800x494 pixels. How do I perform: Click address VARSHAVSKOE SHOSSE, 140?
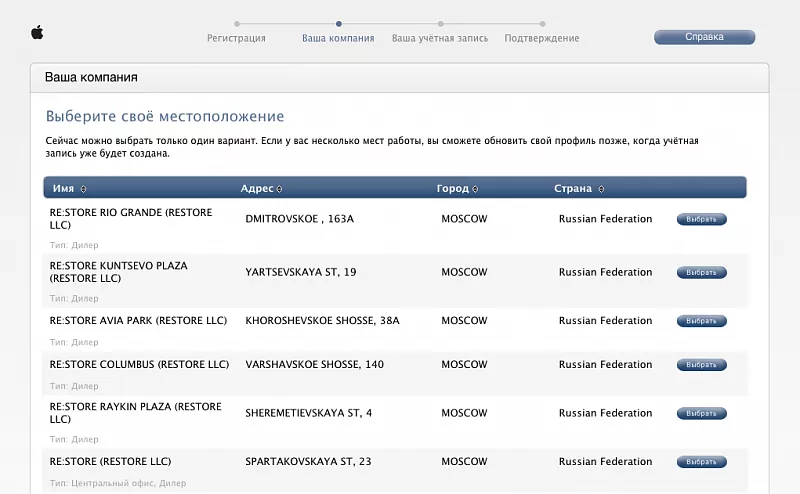[314, 364]
